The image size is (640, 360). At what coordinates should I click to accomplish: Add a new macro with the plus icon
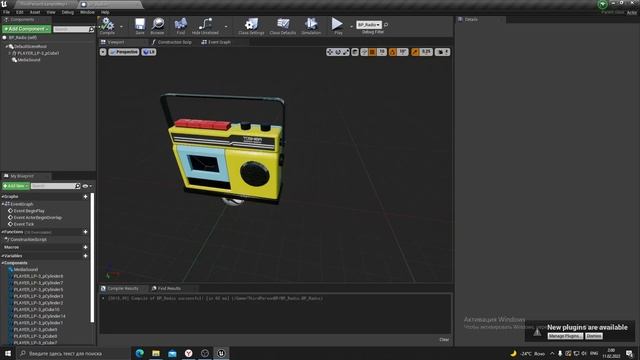pyautogui.click(x=85, y=247)
